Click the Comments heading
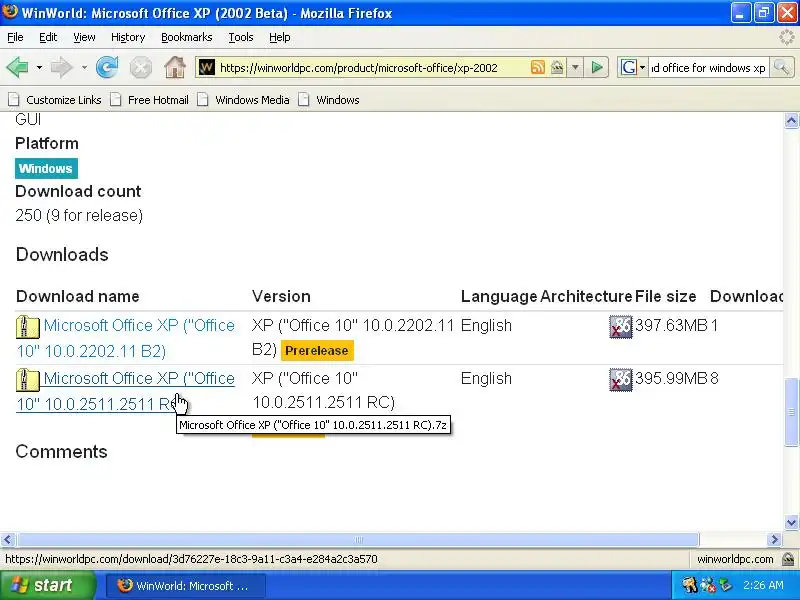800x600 pixels. point(62,452)
